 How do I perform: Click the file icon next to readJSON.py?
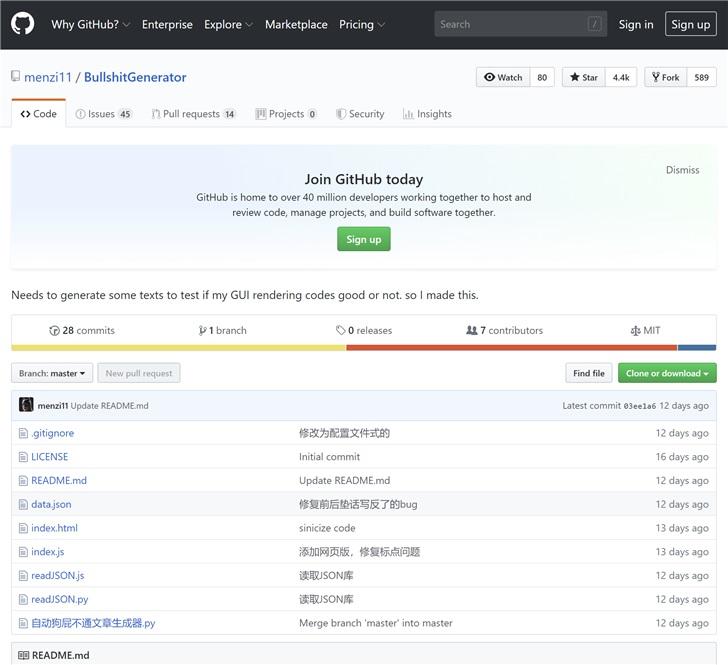pyautogui.click(x=23, y=600)
